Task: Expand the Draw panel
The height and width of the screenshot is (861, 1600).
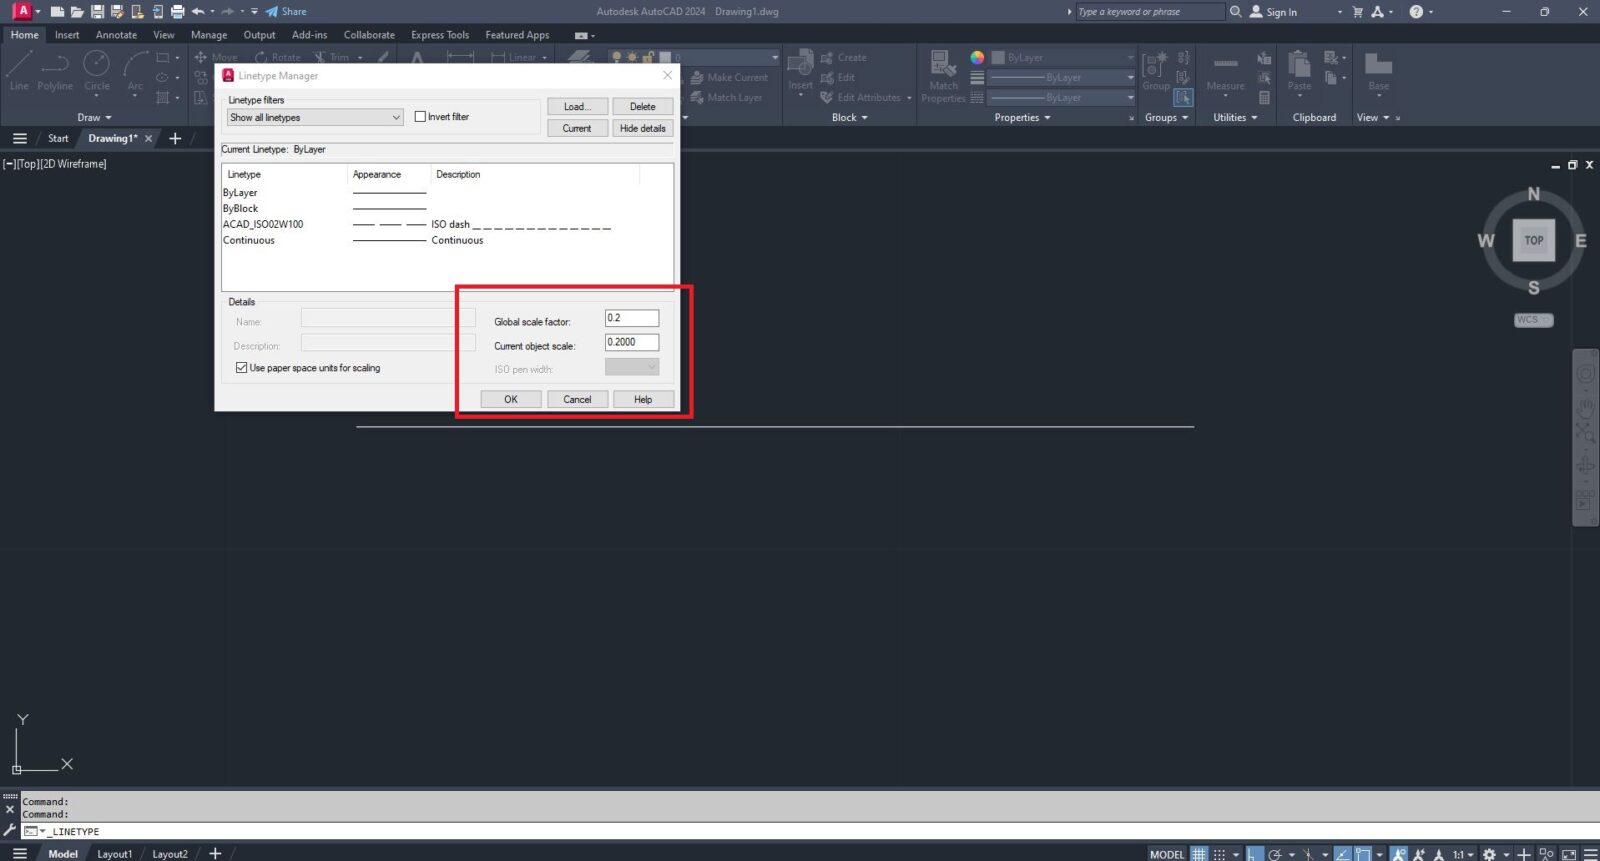Action: 94,118
